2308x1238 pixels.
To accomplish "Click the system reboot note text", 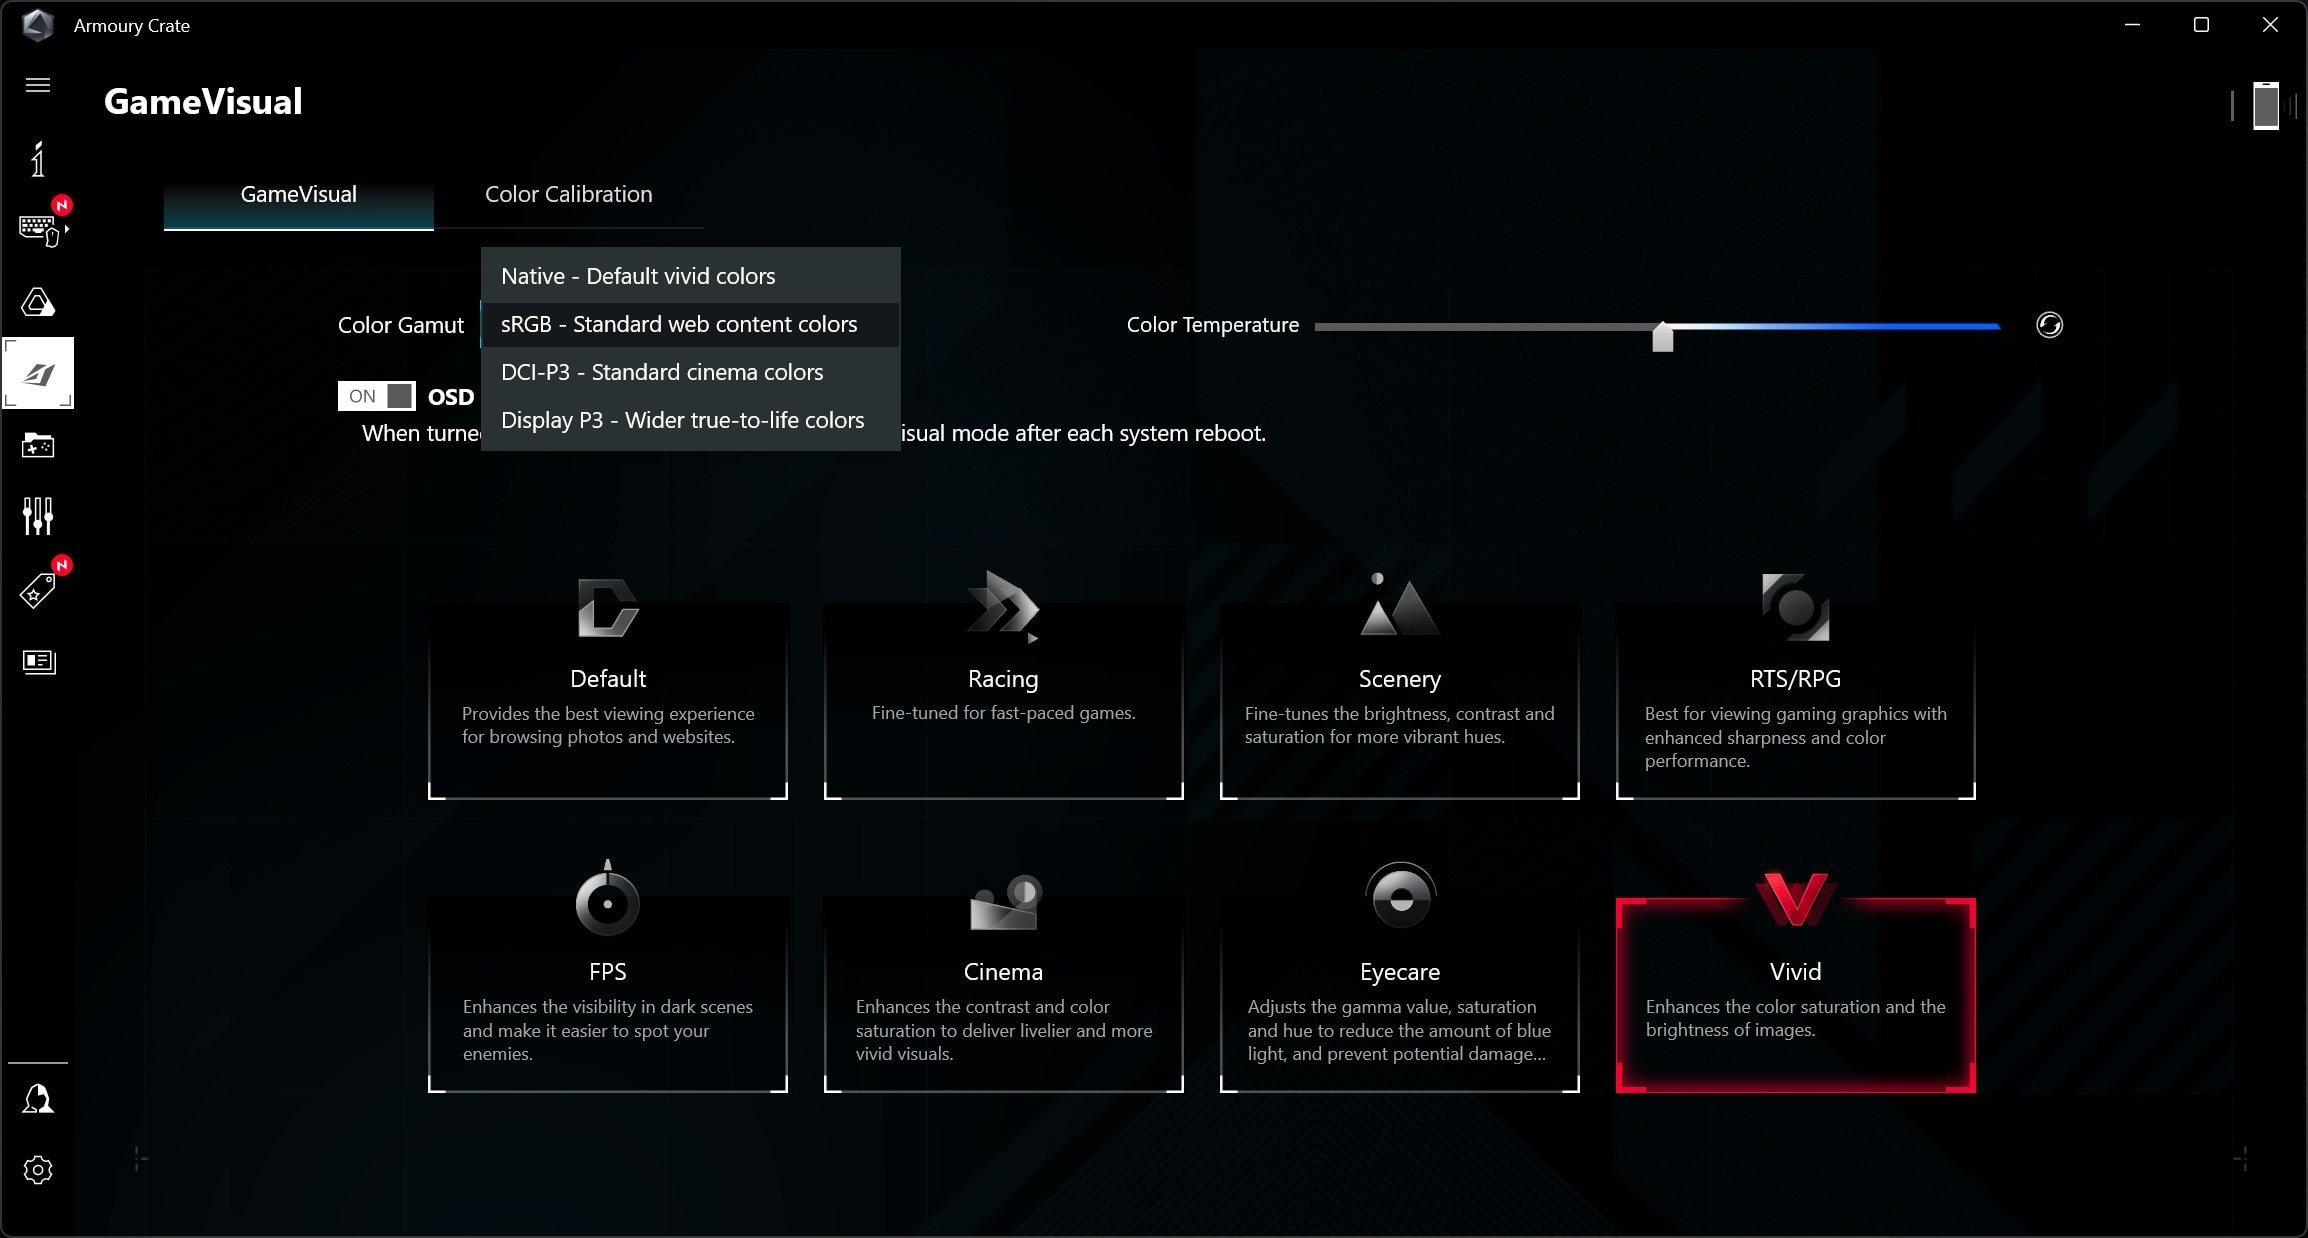I will (1083, 433).
